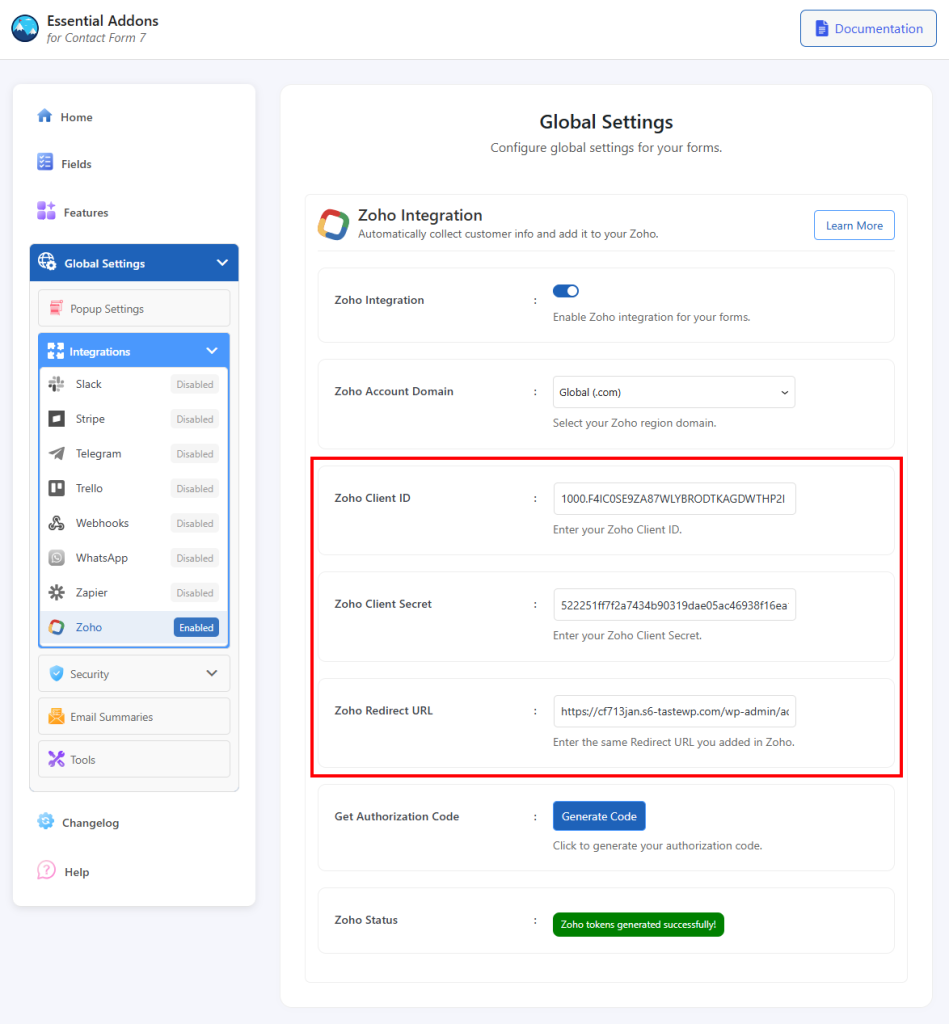Viewport: 949px width, 1024px height.
Task: Click the Home house icon
Action: click(x=44, y=116)
